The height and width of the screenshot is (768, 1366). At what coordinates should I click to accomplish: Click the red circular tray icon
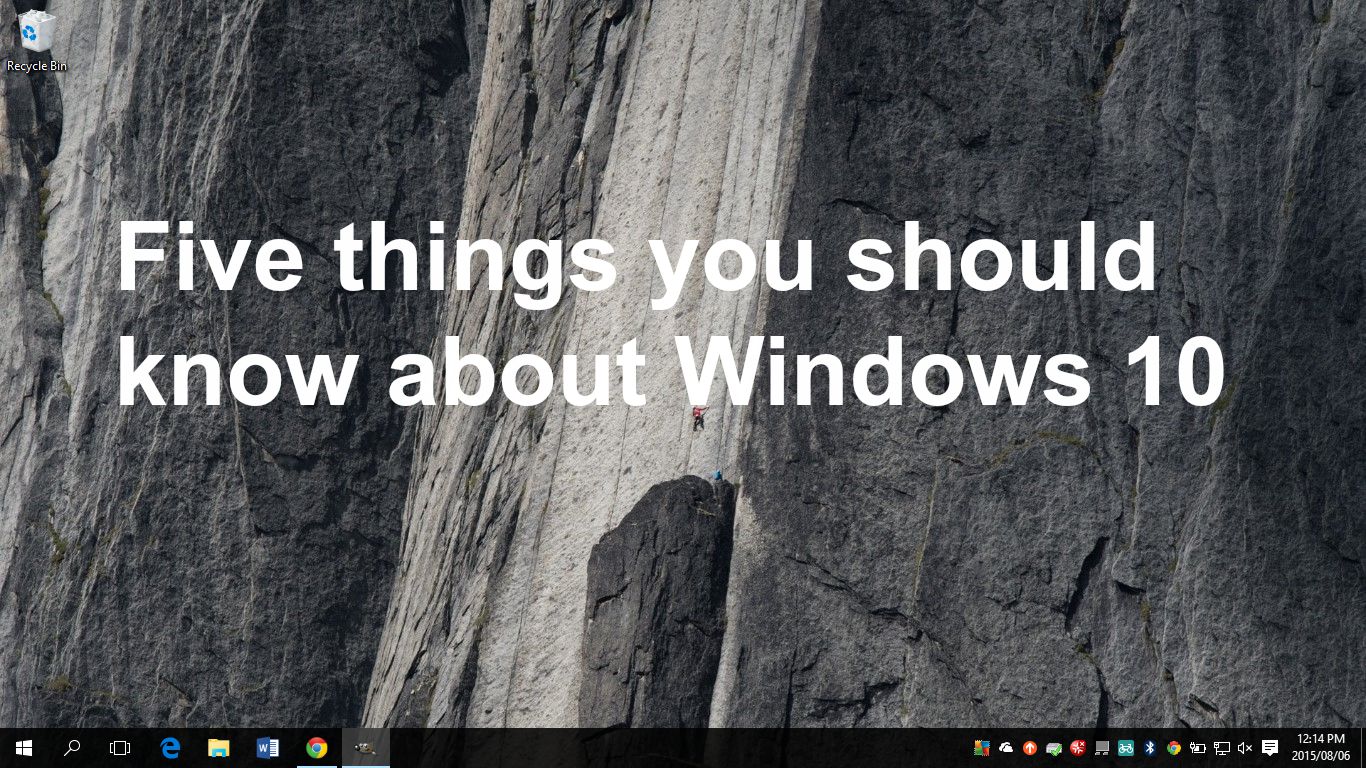tap(1078, 748)
